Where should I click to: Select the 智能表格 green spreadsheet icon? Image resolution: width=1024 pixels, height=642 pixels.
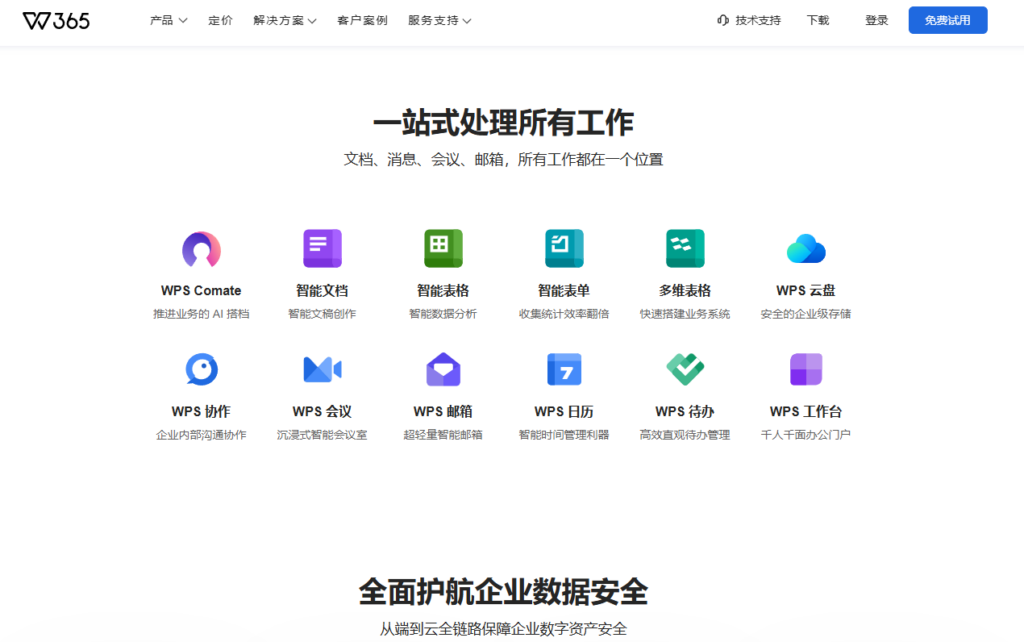pyautogui.click(x=443, y=249)
